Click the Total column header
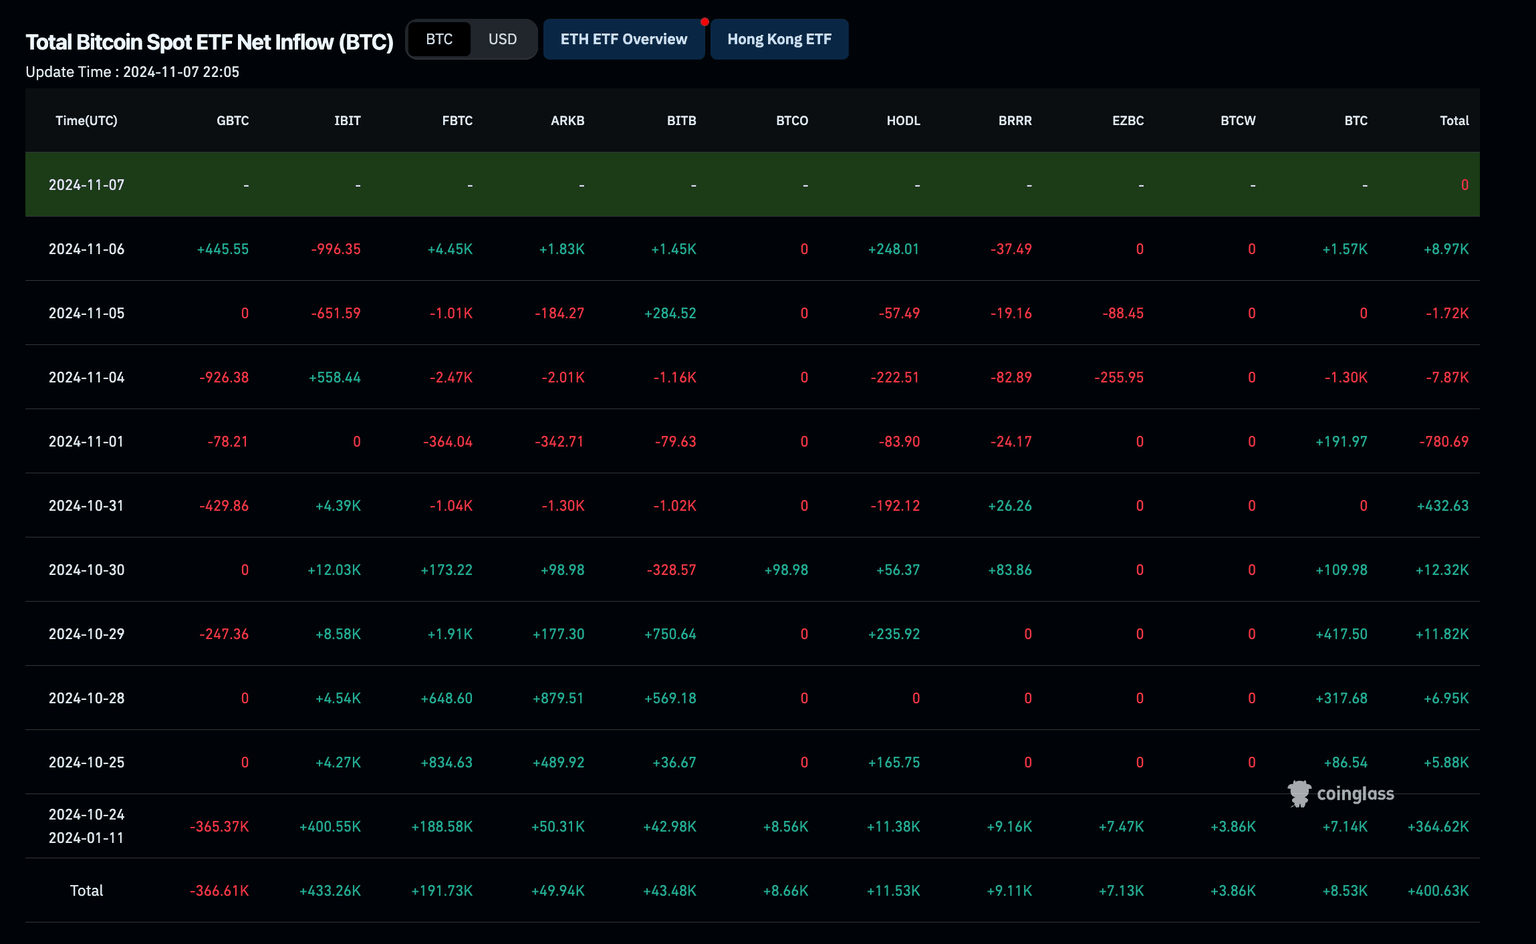The height and width of the screenshot is (944, 1536). [x=1453, y=121]
